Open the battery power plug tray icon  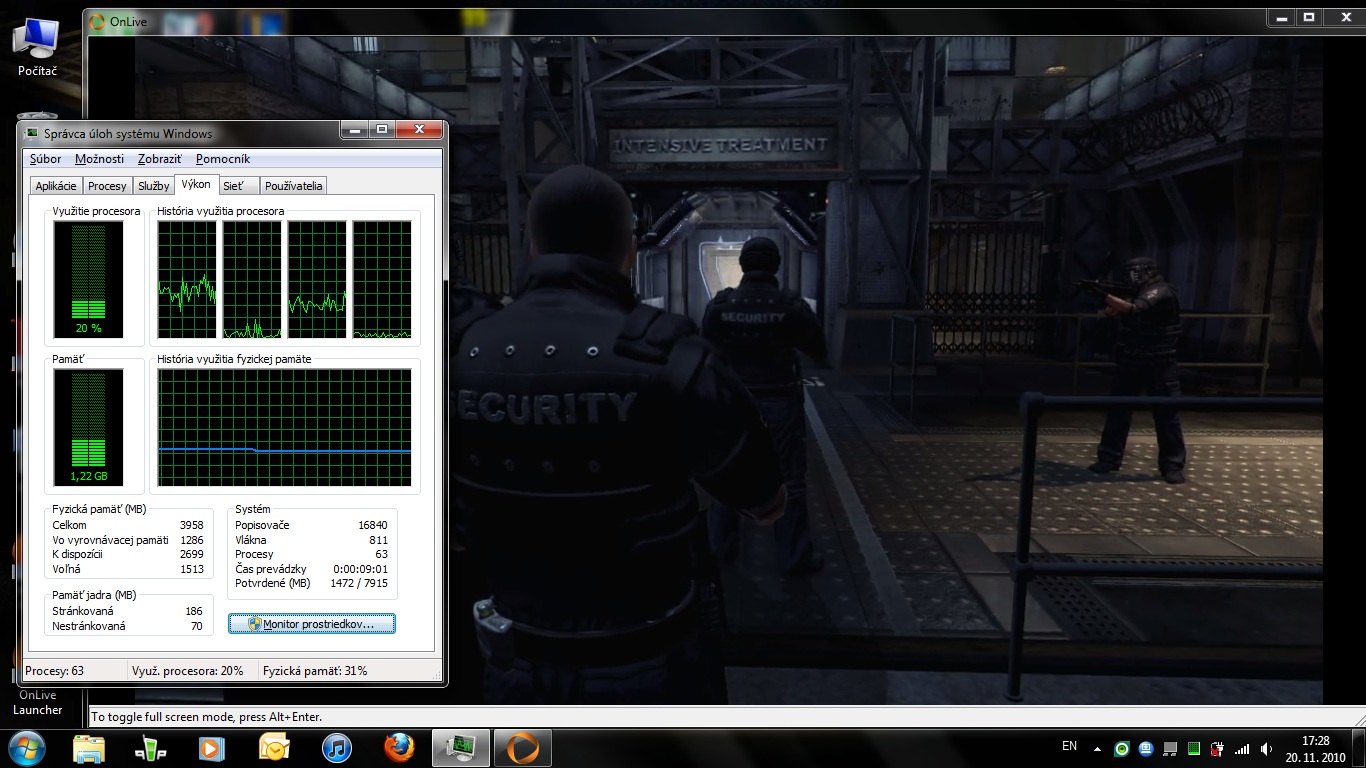tap(1218, 748)
